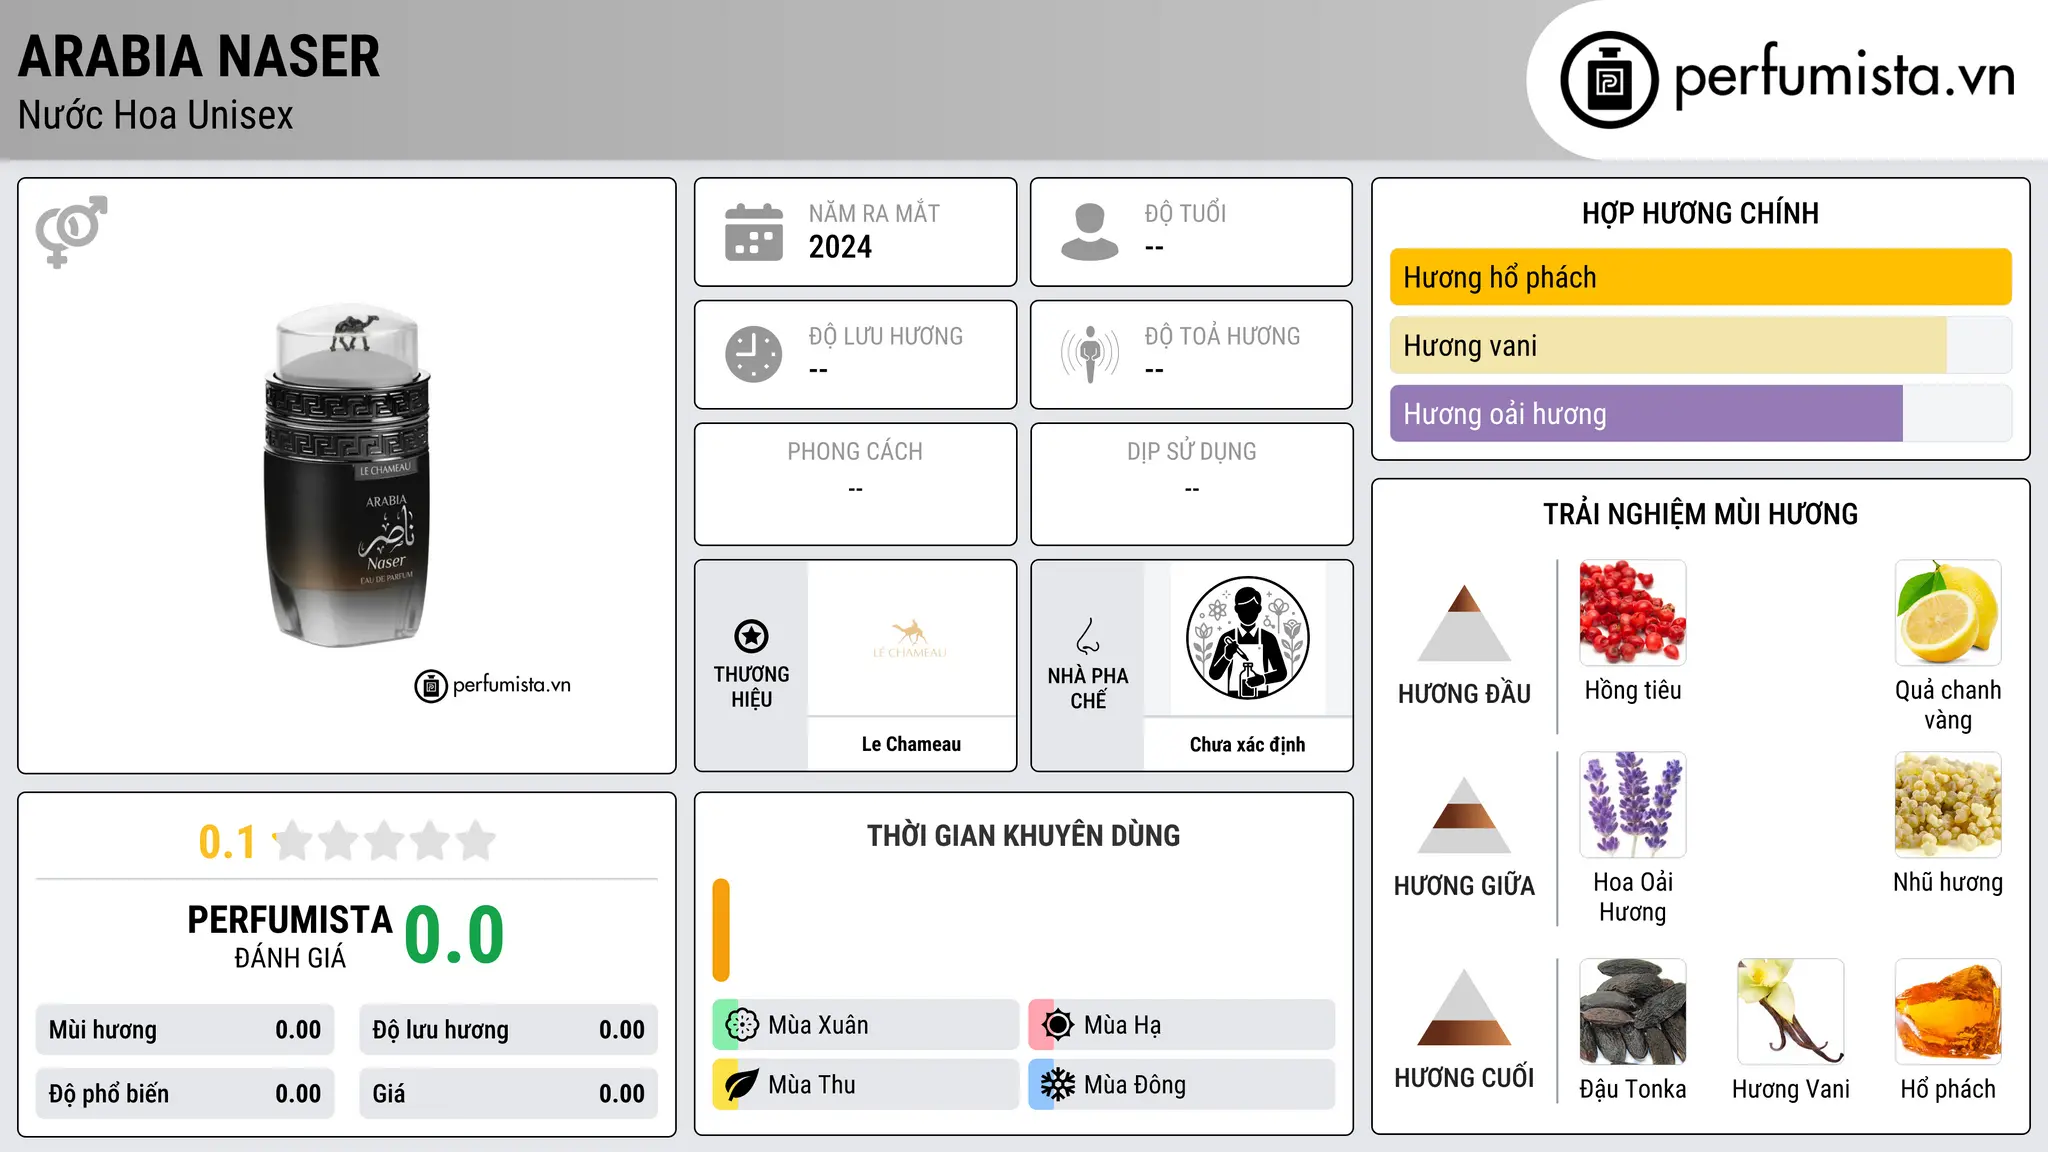Viewport: 2048px width, 1152px height.
Task: Open the perfumista.vn site link
Action: (1844, 75)
